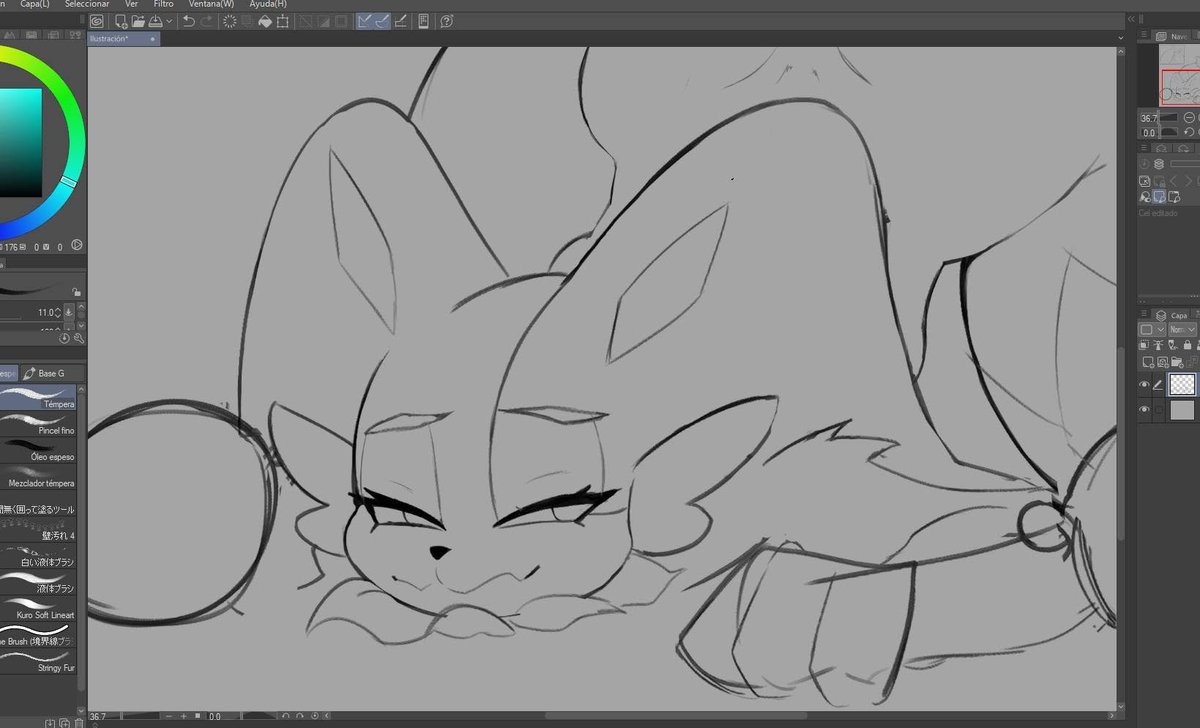Select the Mezclador témpera brush
Screen dimensions: 1200x728
(38, 475)
